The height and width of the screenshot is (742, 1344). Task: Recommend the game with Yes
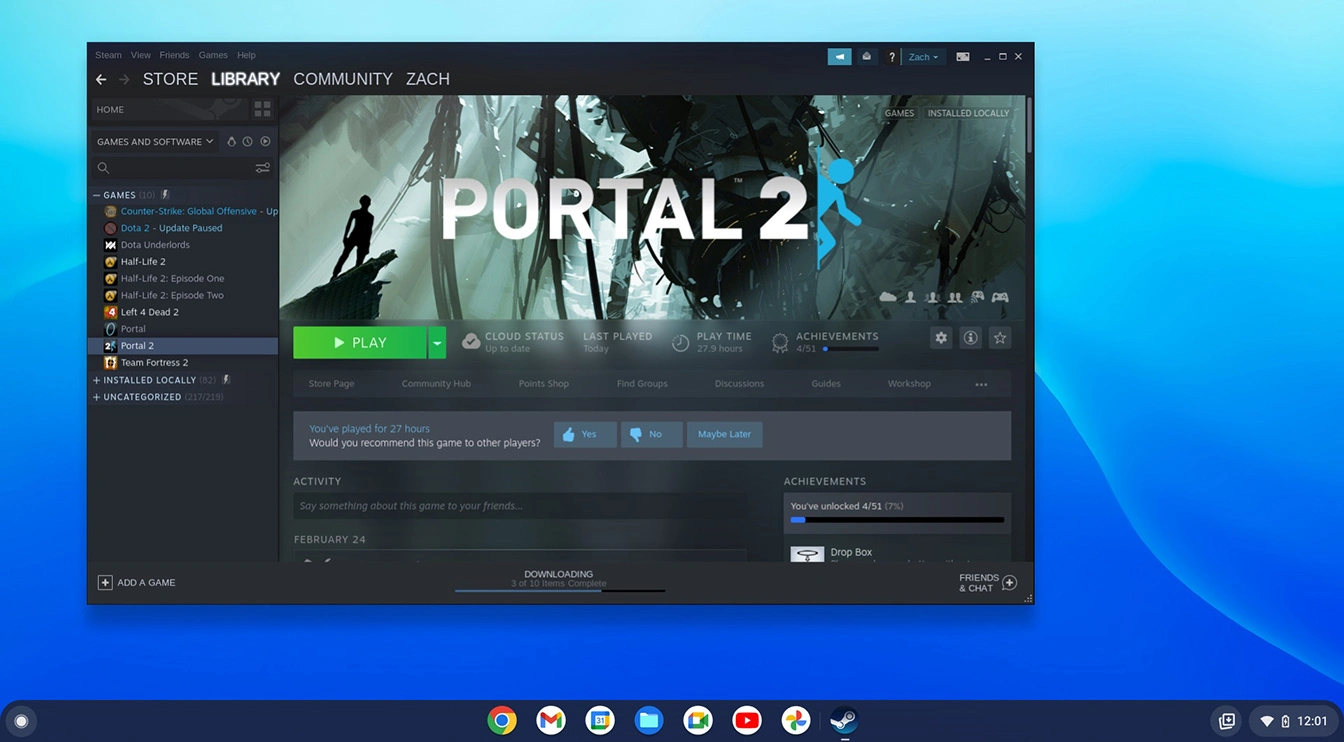pos(585,434)
